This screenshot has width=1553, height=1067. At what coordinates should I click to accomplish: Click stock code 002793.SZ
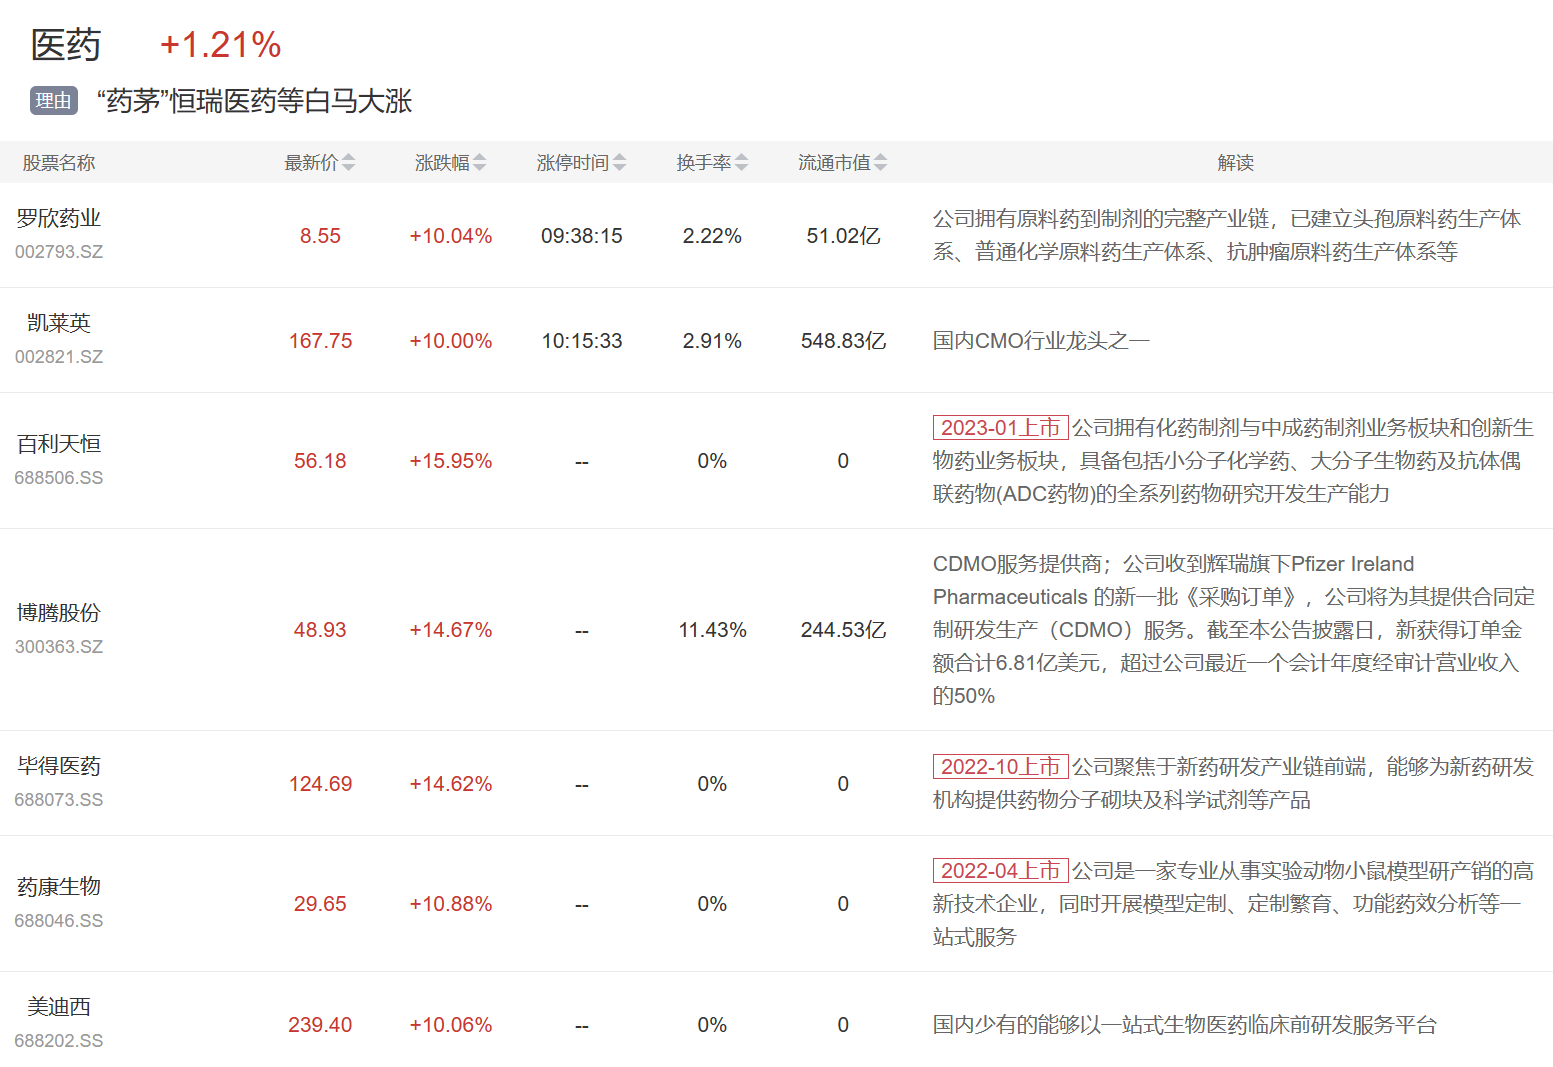[x=59, y=252]
